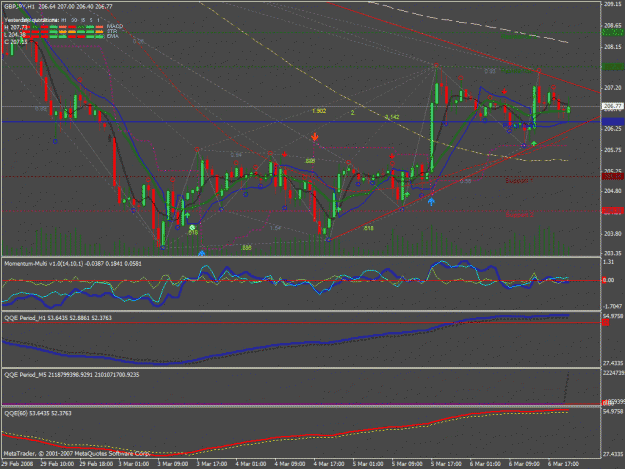625x469 pixels.
Task: Click the 204.80 price axis label
Action: coord(613,191)
